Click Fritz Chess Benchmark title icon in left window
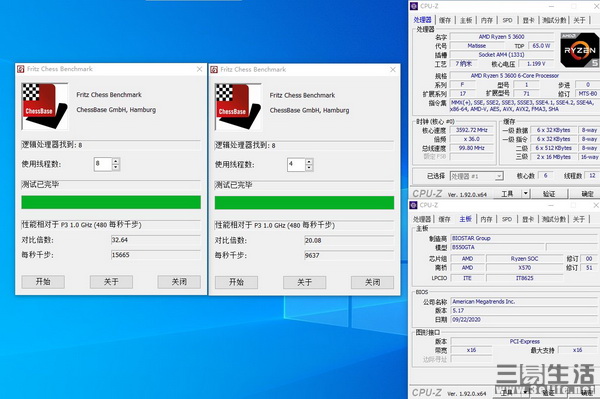600x399 pixels. [21, 69]
